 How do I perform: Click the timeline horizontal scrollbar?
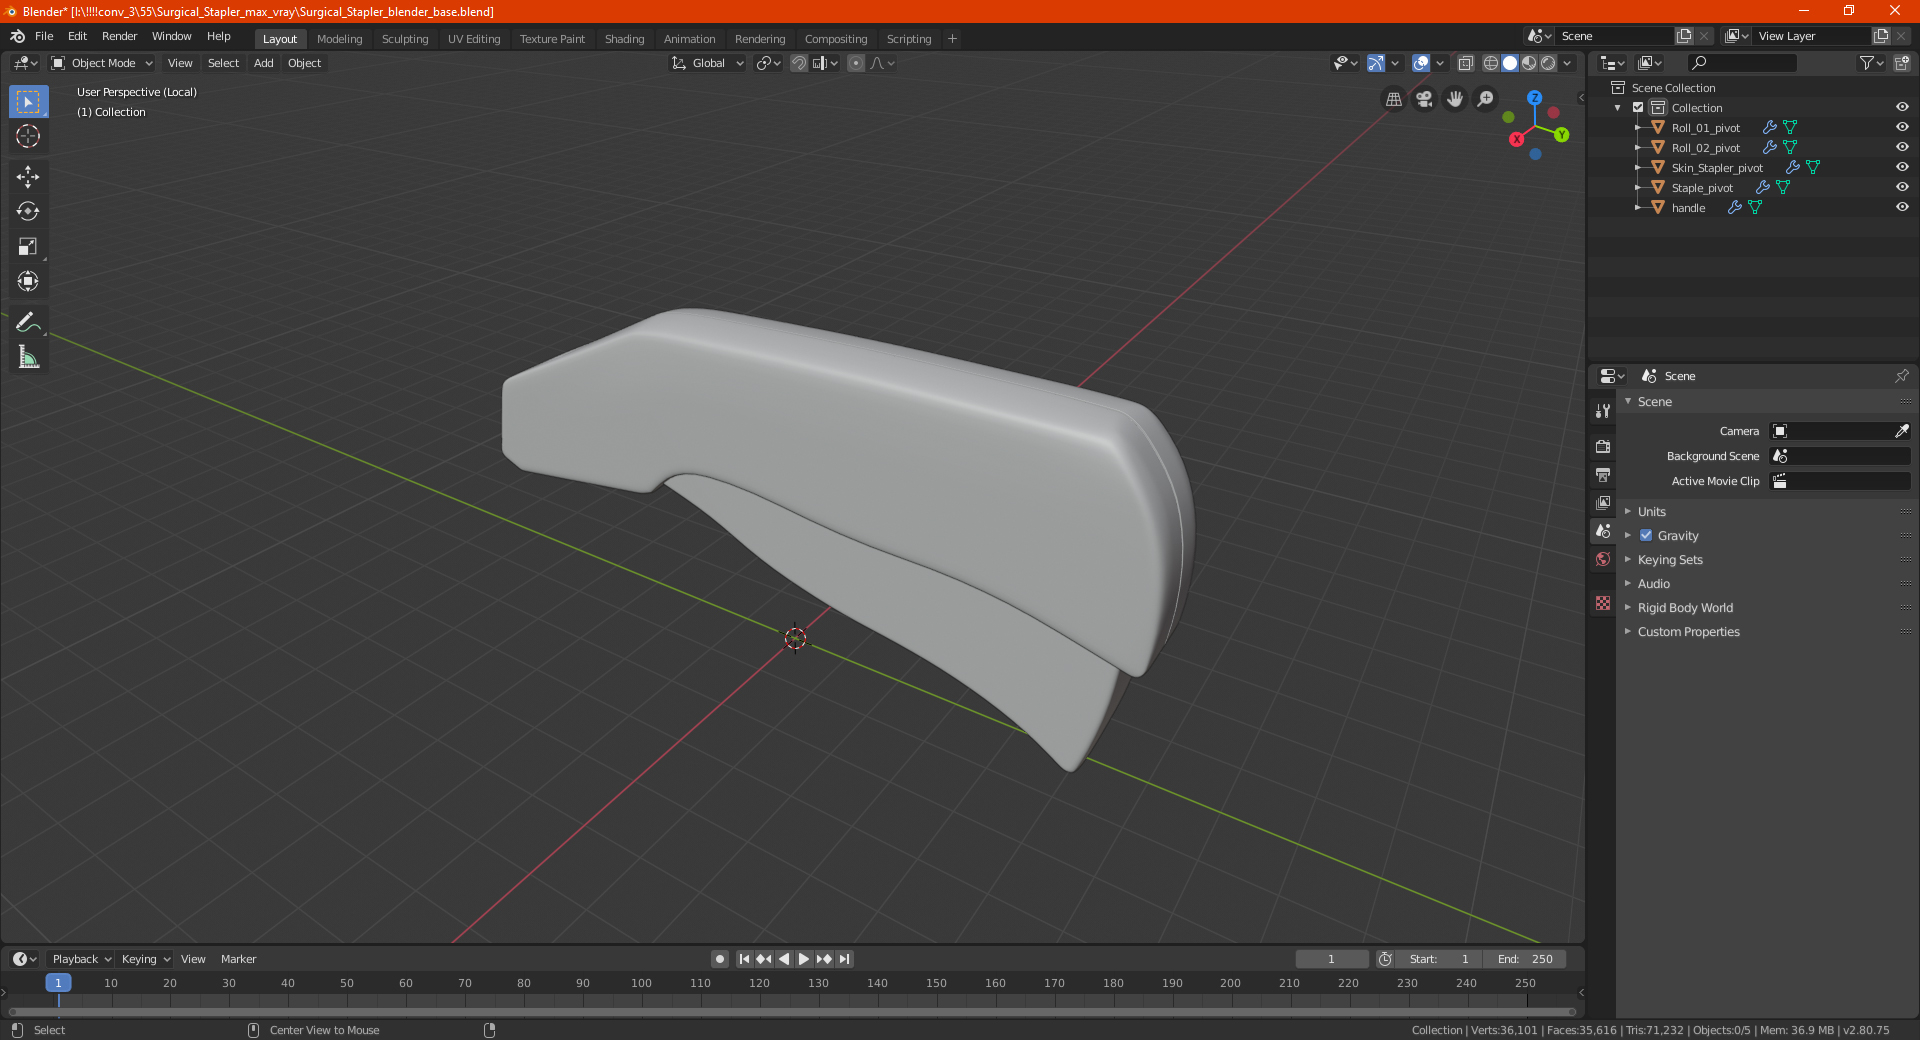pyautogui.click(x=791, y=1012)
